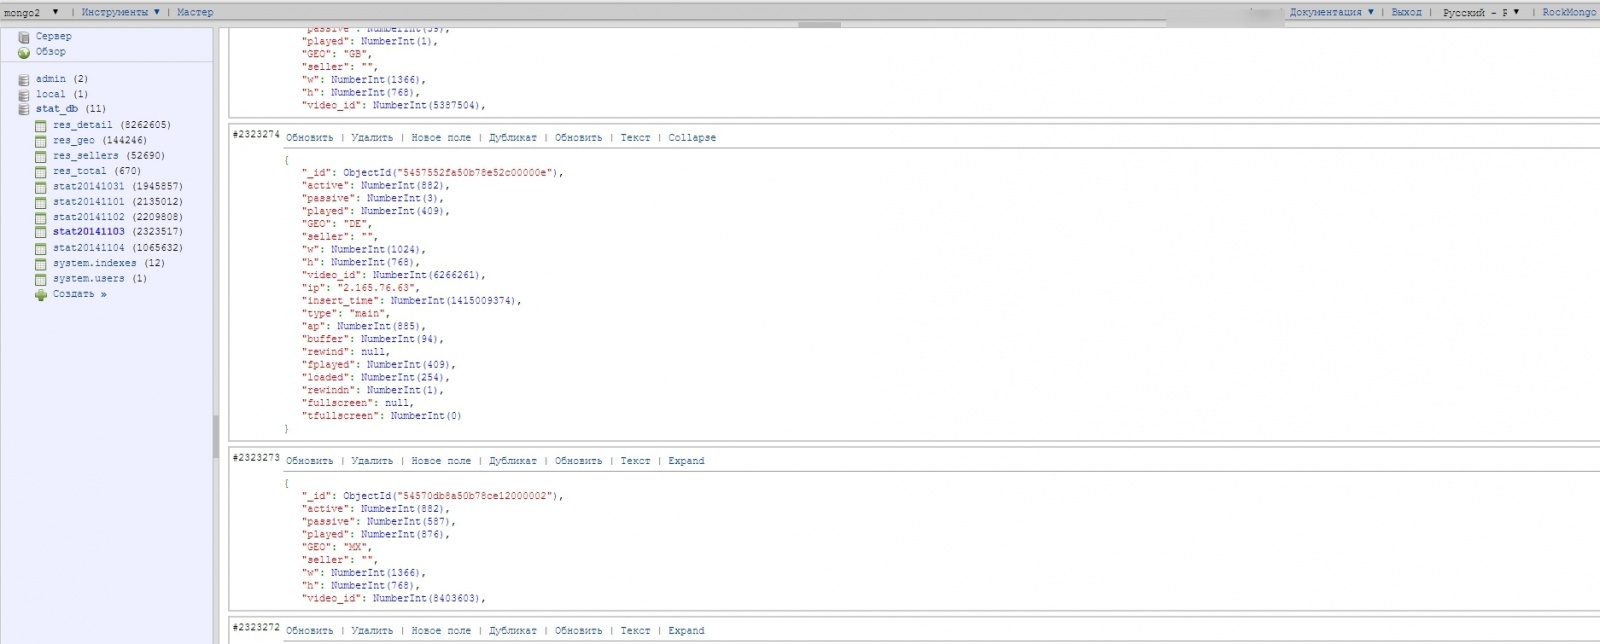Image resolution: width=1600 pixels, height=644 pixels.
Task: Click the res_geo collection icon
Action: pyautogui.click(x=41, y=141)
